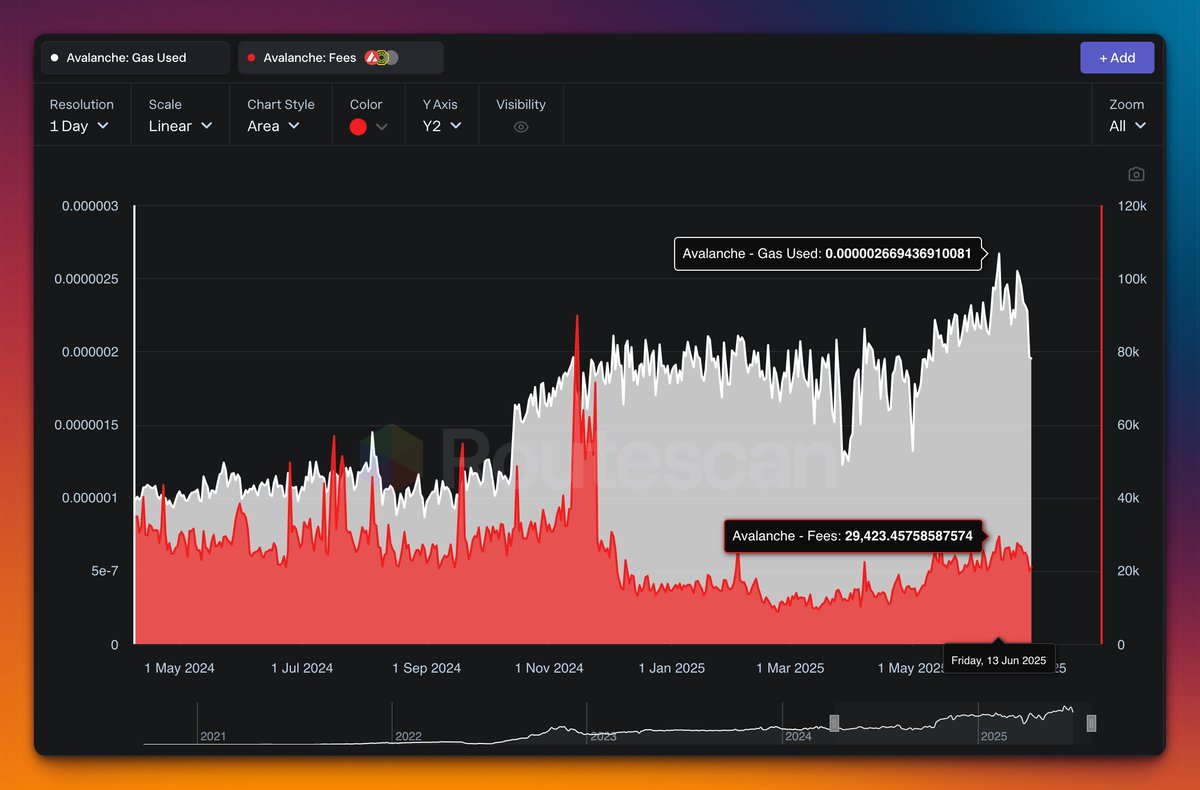Click the left handle of the range navigator
Screen dimensions: 1200x790
(x=834, y=723)
